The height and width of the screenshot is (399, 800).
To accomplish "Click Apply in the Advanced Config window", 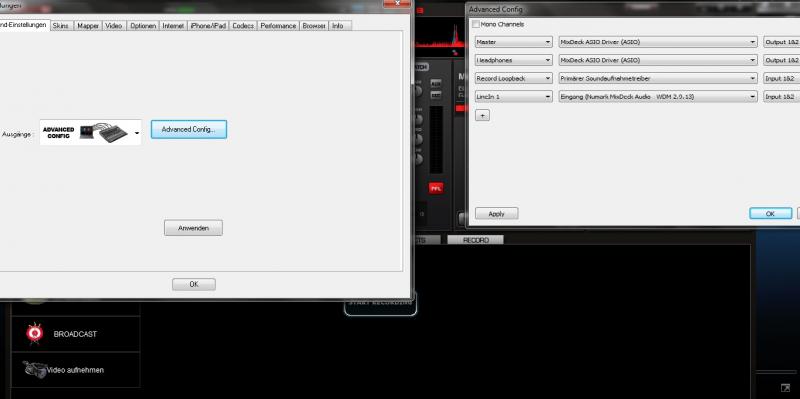I will [496, 214].
